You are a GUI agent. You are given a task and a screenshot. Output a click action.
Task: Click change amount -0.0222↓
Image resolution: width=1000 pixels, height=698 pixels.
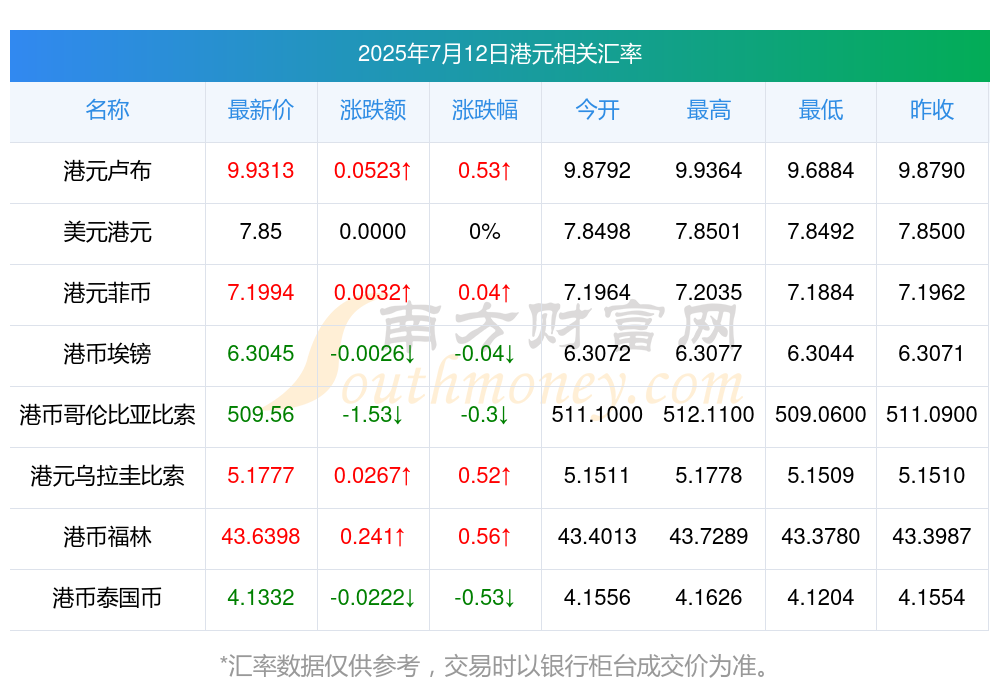(x=372, y=598)
